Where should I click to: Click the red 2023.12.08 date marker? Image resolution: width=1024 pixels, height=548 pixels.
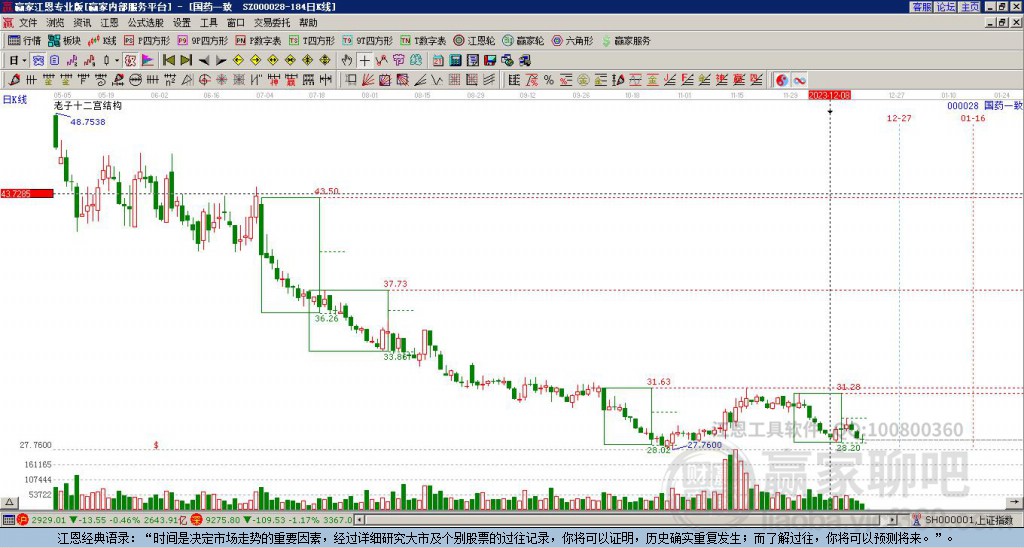point(829,95)
